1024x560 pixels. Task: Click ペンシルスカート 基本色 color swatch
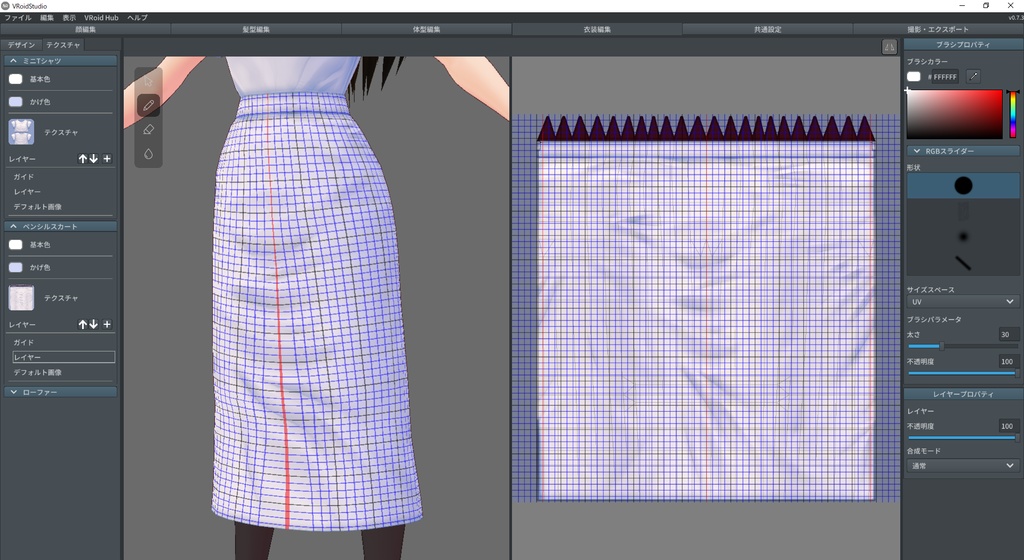pos(16,245)
